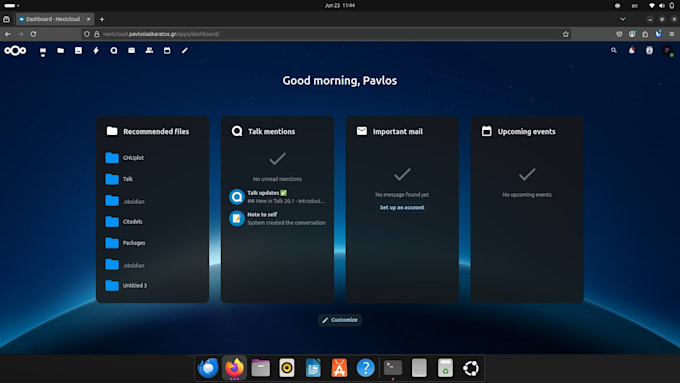The width and height of the screenshot is (680, 383).
Task: Open Firefox View button beside tabs
Action: coord(7,19)
